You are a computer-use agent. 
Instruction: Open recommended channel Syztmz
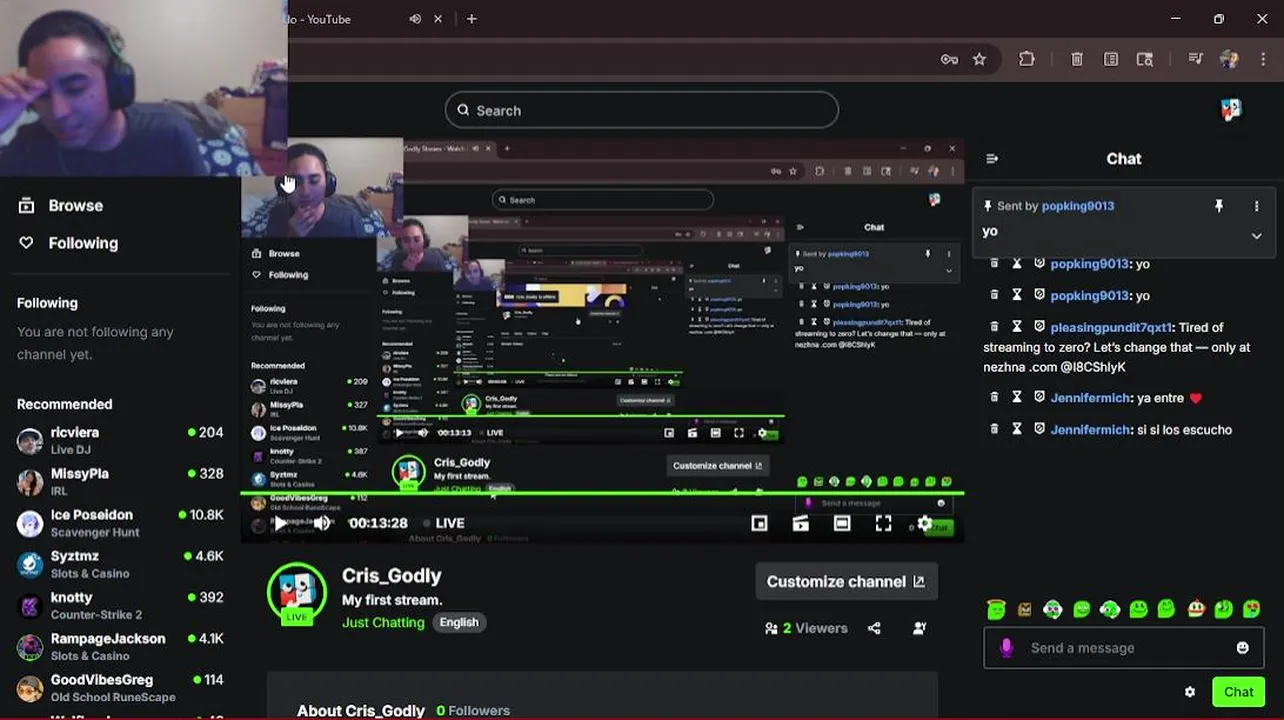coord(120,563)
